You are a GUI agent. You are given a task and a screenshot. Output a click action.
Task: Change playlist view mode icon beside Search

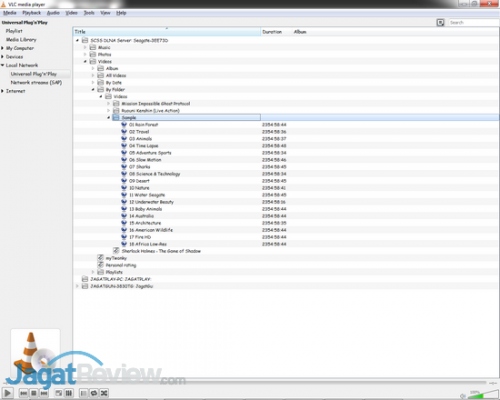(x=440, y=23)
